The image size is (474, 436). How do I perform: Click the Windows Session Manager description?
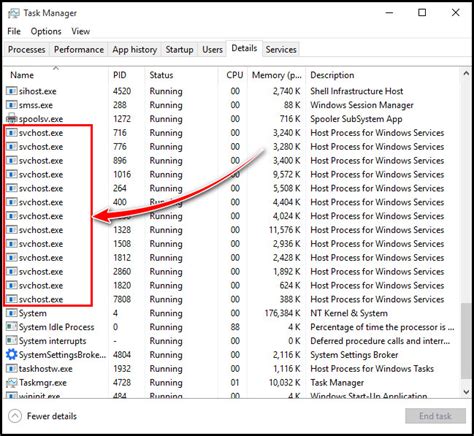click(x=362, y=105)
